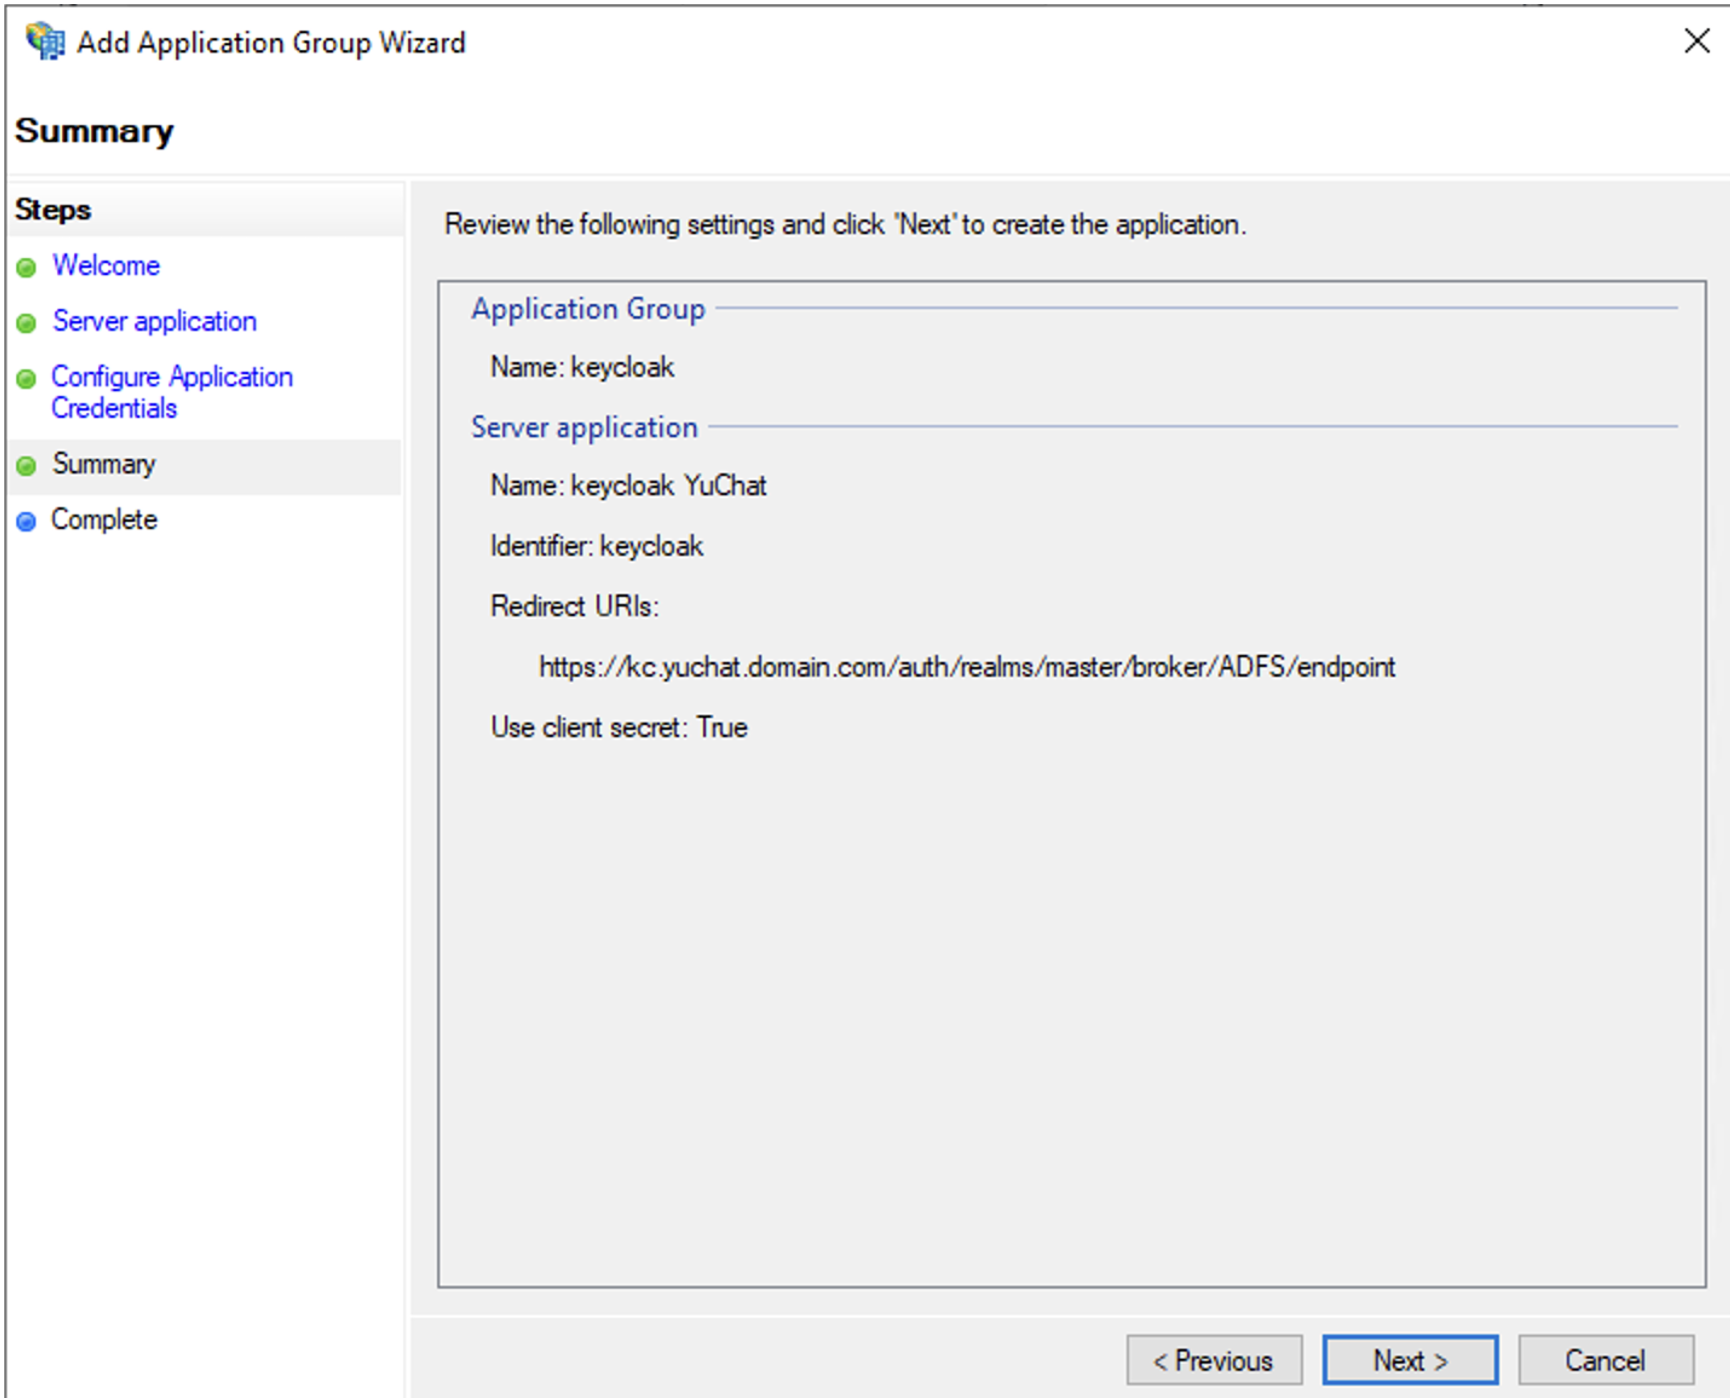Go back with the Previous button
Screen dimensions: 1730x1398
1214,1360
